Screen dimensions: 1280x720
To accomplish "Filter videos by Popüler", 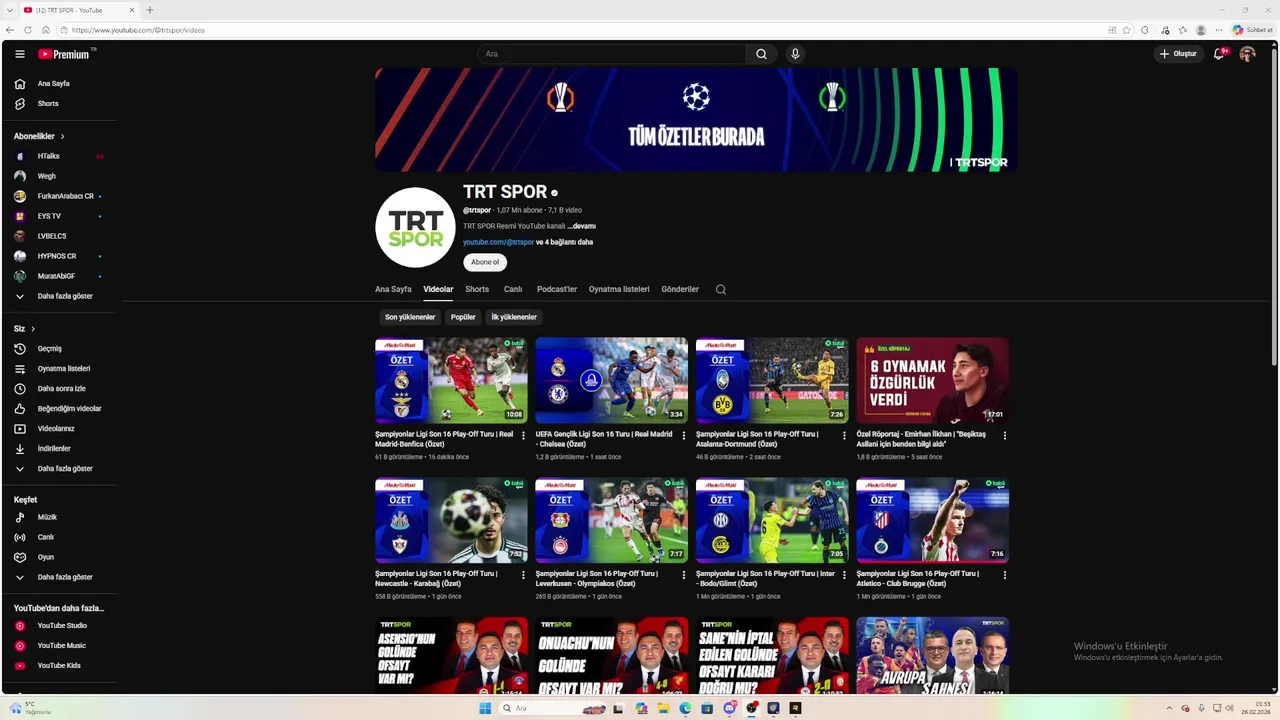I will pos(463,317).
